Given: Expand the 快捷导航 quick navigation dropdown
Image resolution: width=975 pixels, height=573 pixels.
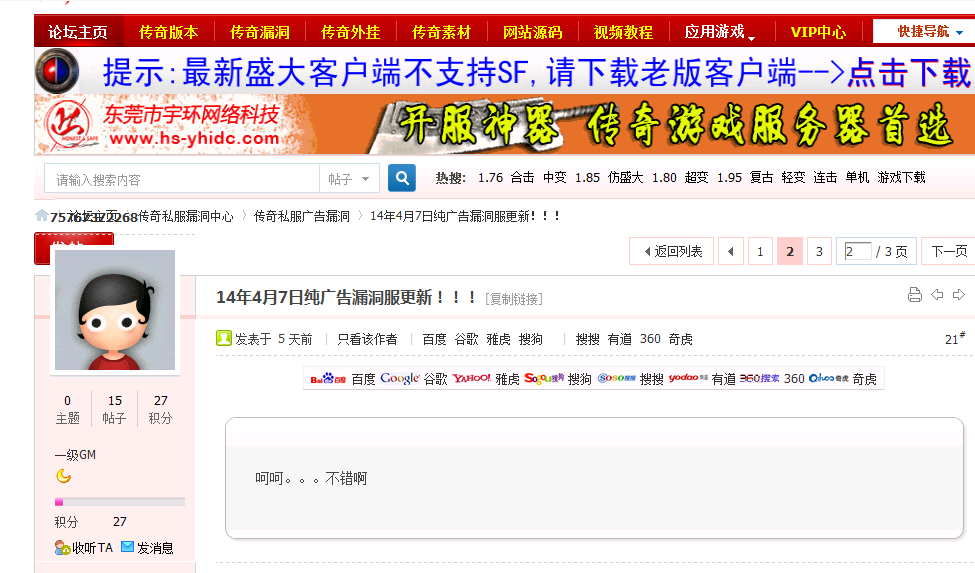Looking at the screenshot, I should 923,32.
